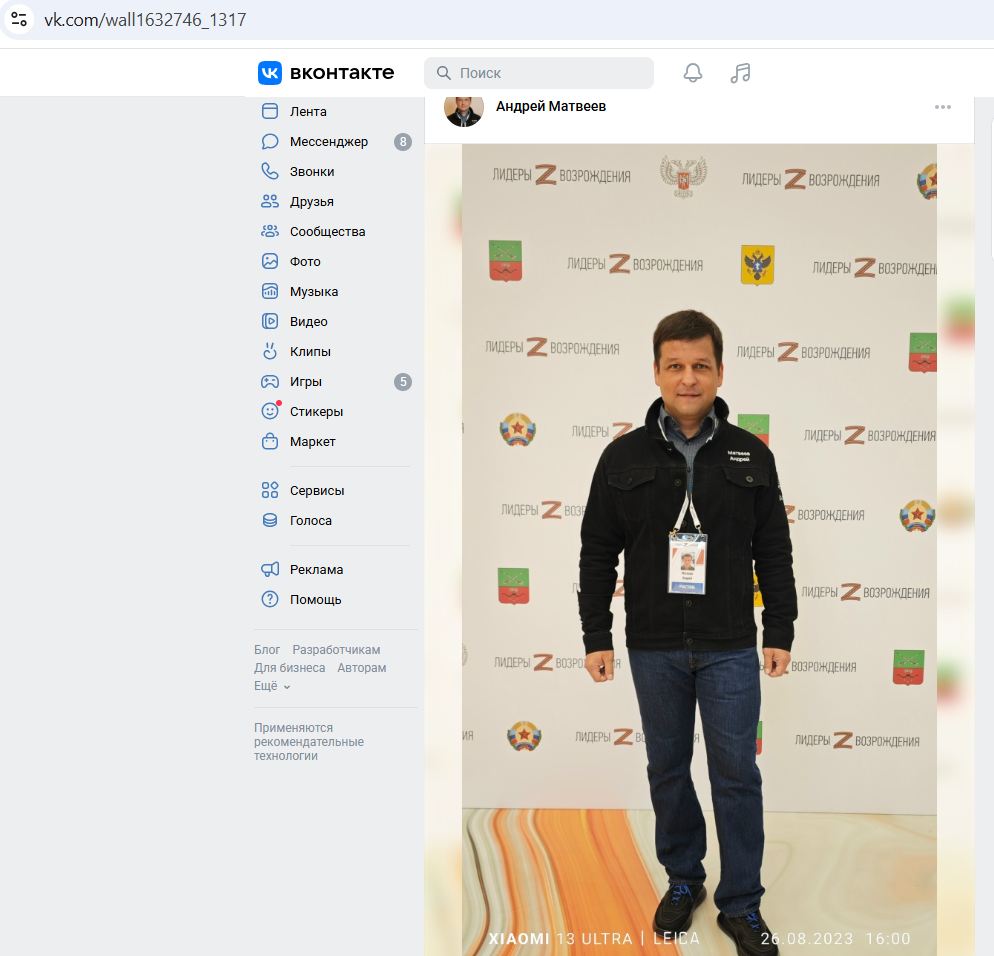Go to Звонки in sidebar
The image size is (994, 956).
[311, 172]
